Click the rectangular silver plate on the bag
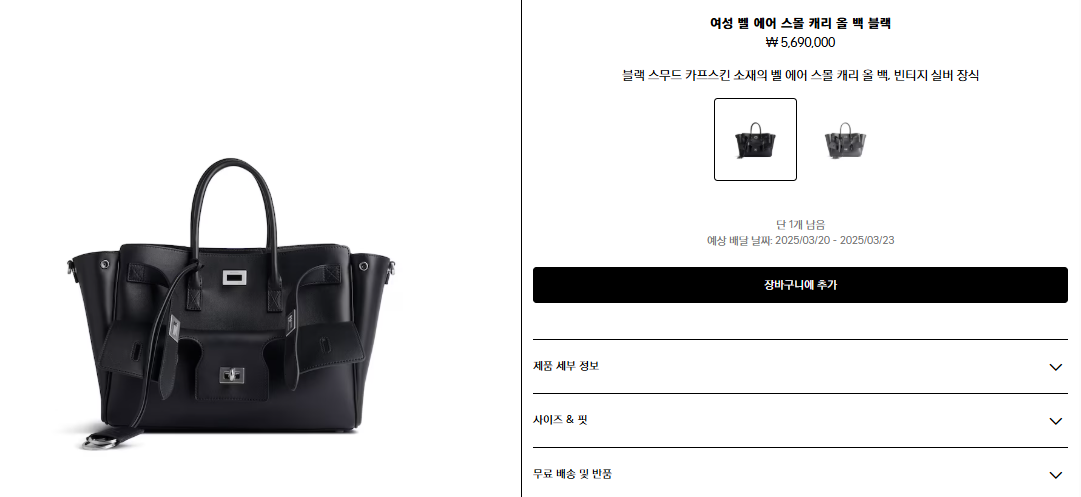1081x497 pixels. click(x=235, y=277)
